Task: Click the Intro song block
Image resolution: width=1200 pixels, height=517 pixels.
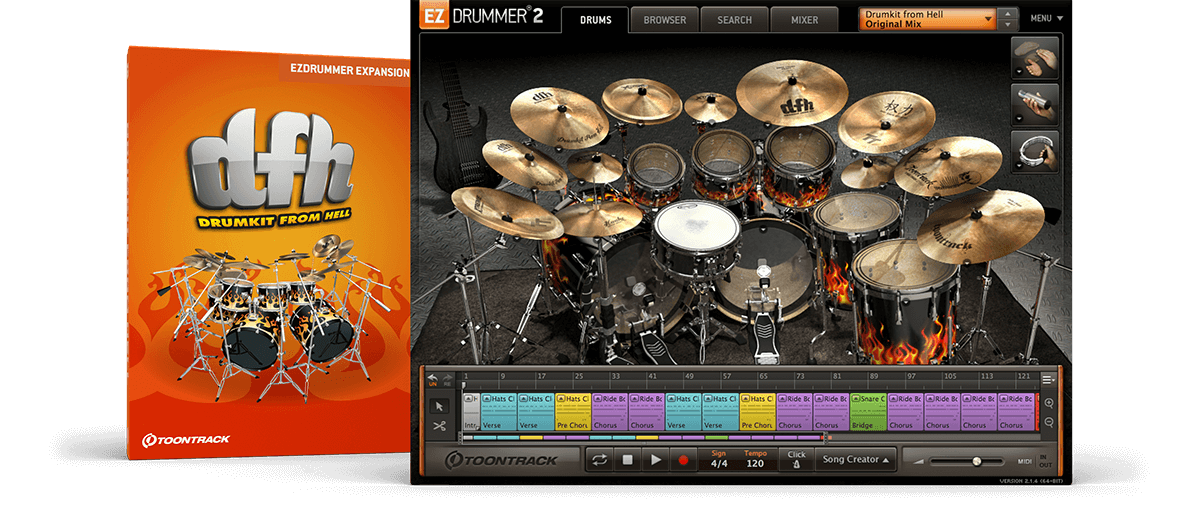Action: coord(471,411)
